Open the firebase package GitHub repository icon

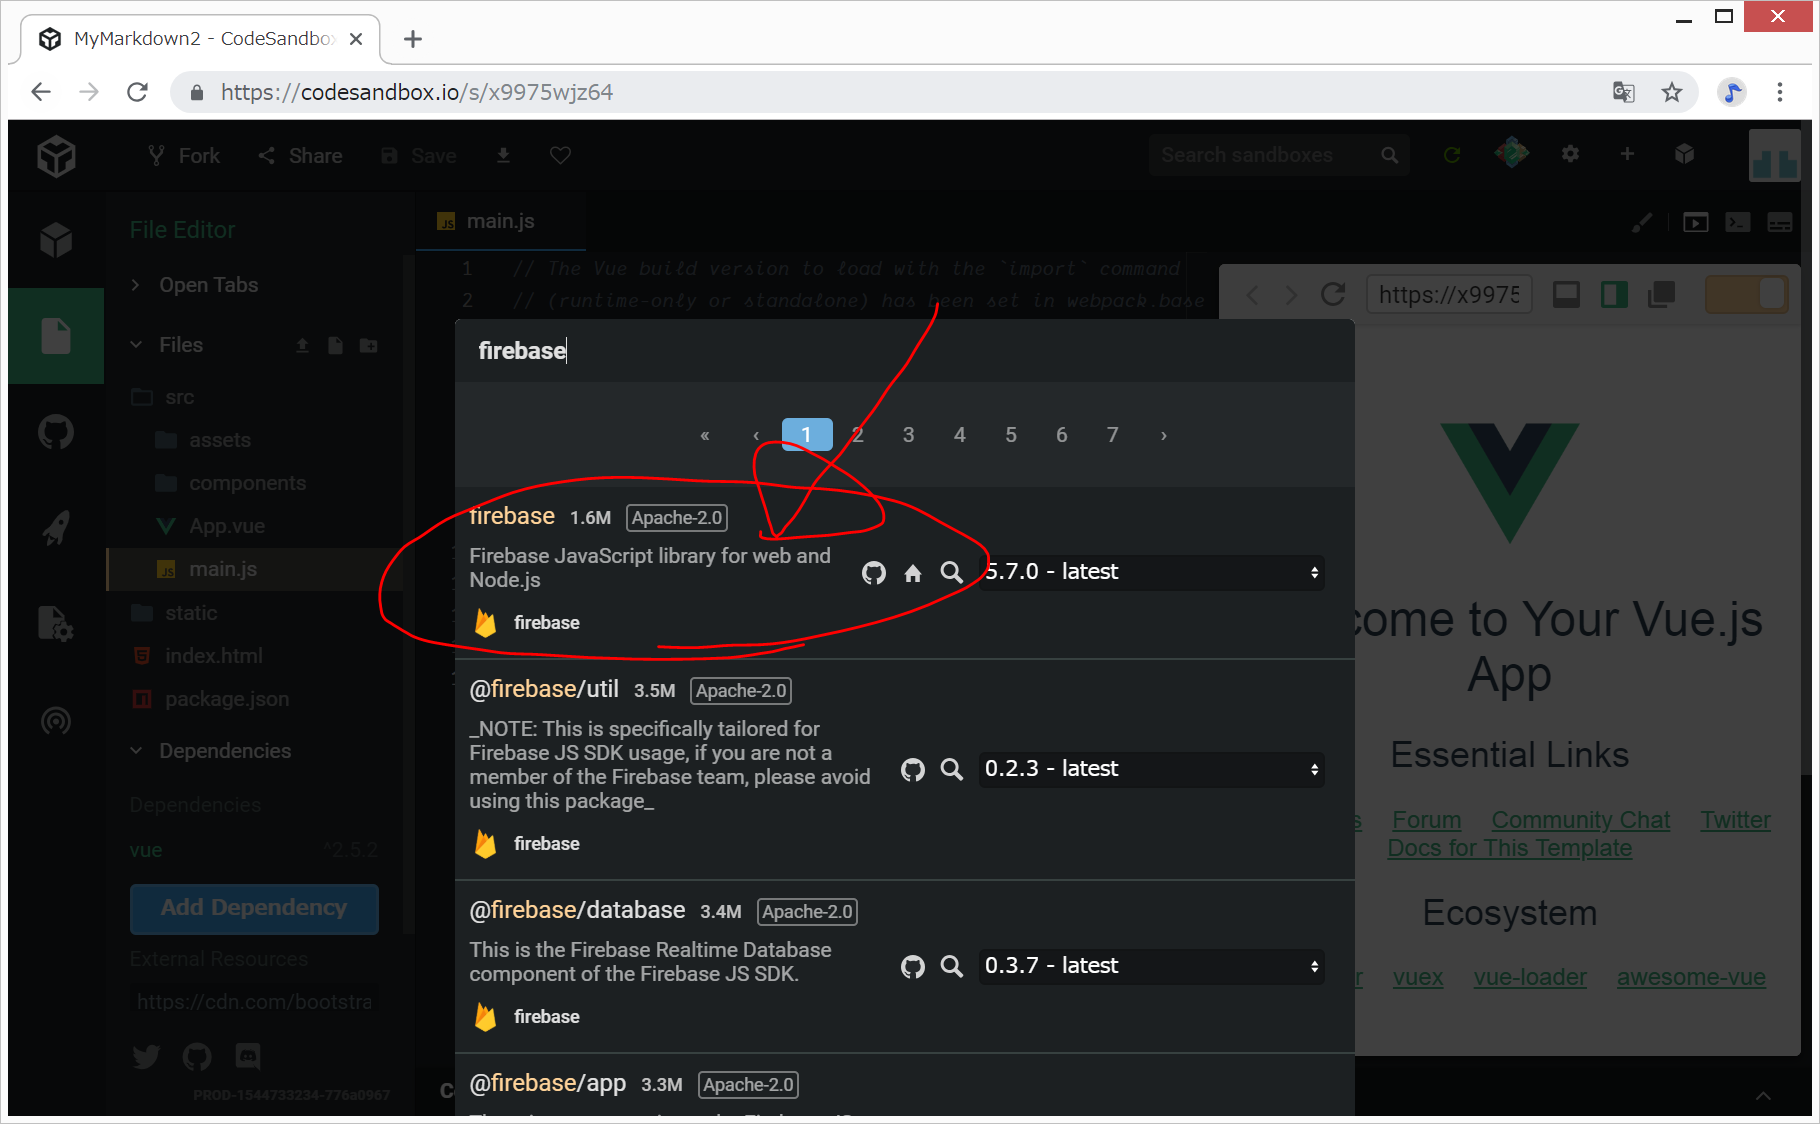click(874, 572)
